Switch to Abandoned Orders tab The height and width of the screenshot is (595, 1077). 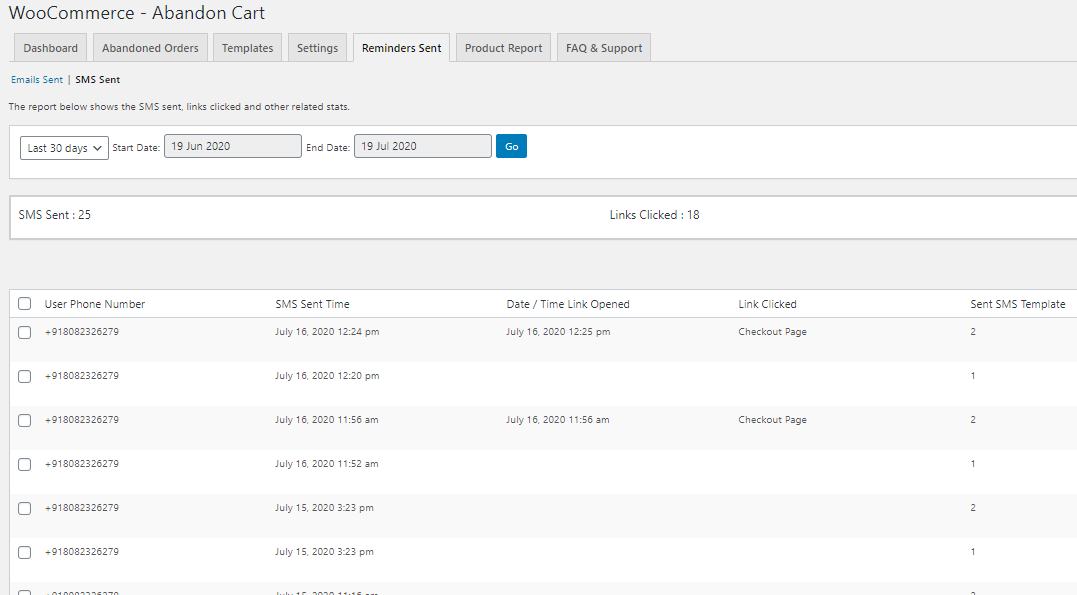(x=150, y=47)
